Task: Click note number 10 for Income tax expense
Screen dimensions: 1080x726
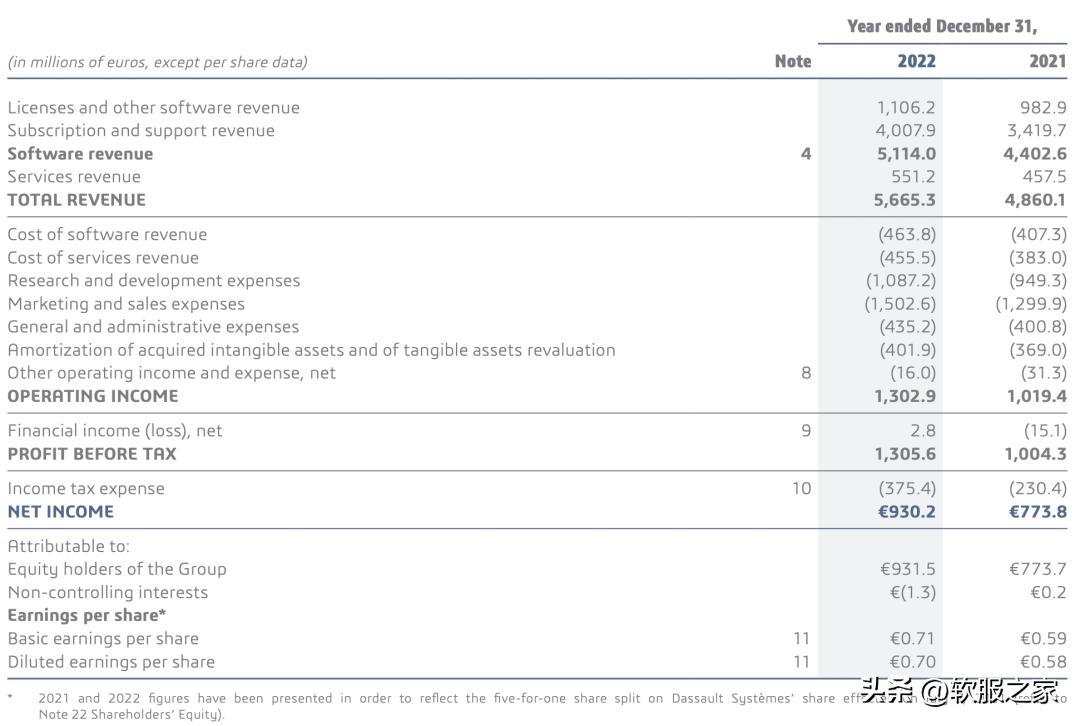Action: [x=801, y=488]
